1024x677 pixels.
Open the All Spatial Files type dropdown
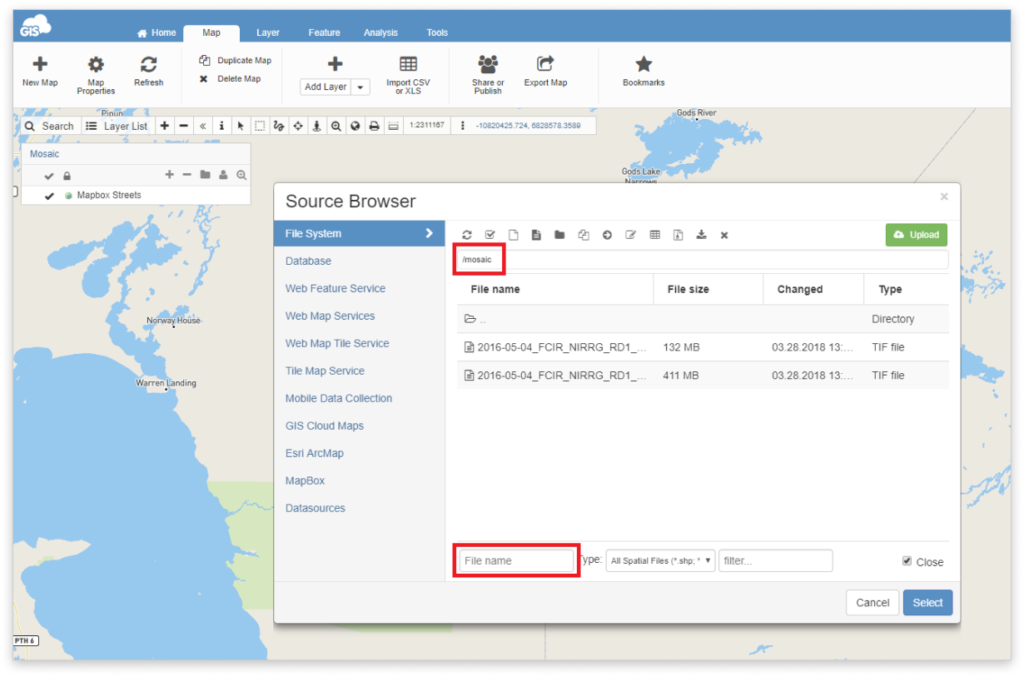point(660,561)
